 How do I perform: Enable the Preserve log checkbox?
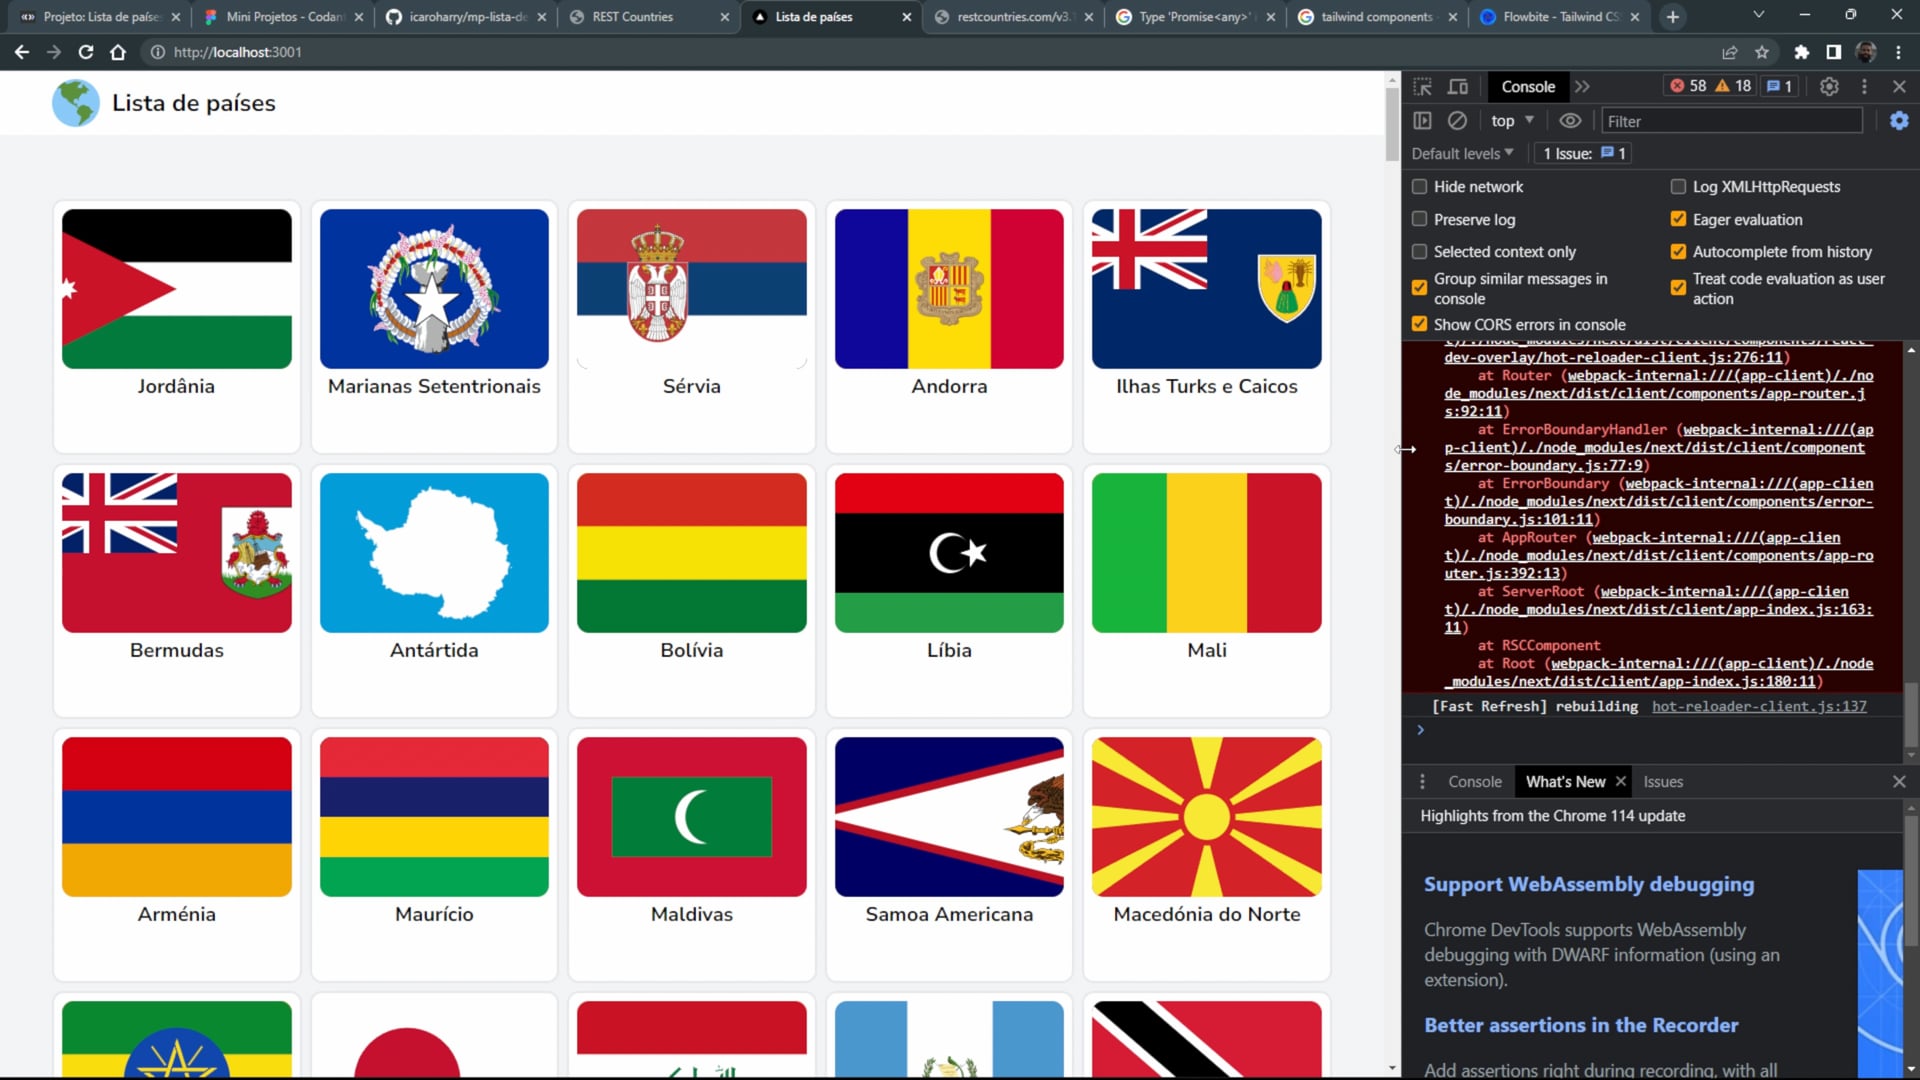pyautogui.click(x=1419, y=219)
